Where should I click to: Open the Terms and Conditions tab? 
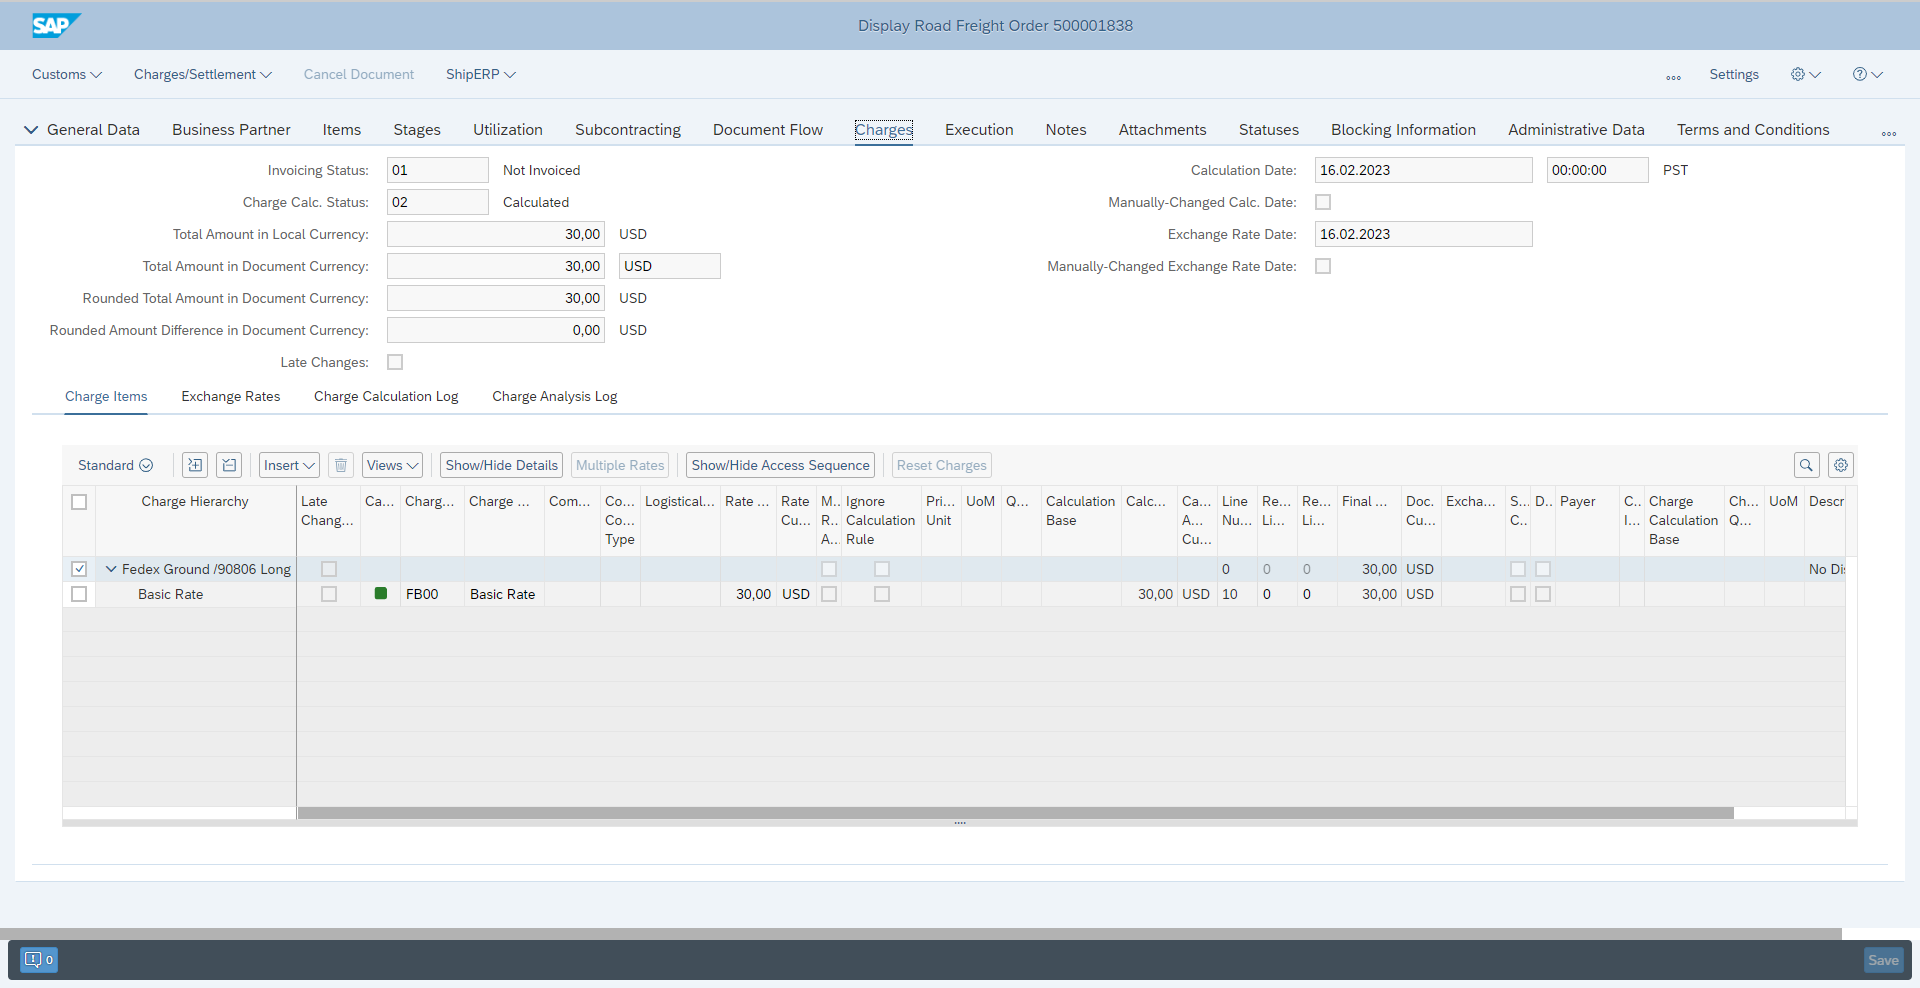click(x=1753, y=130)
